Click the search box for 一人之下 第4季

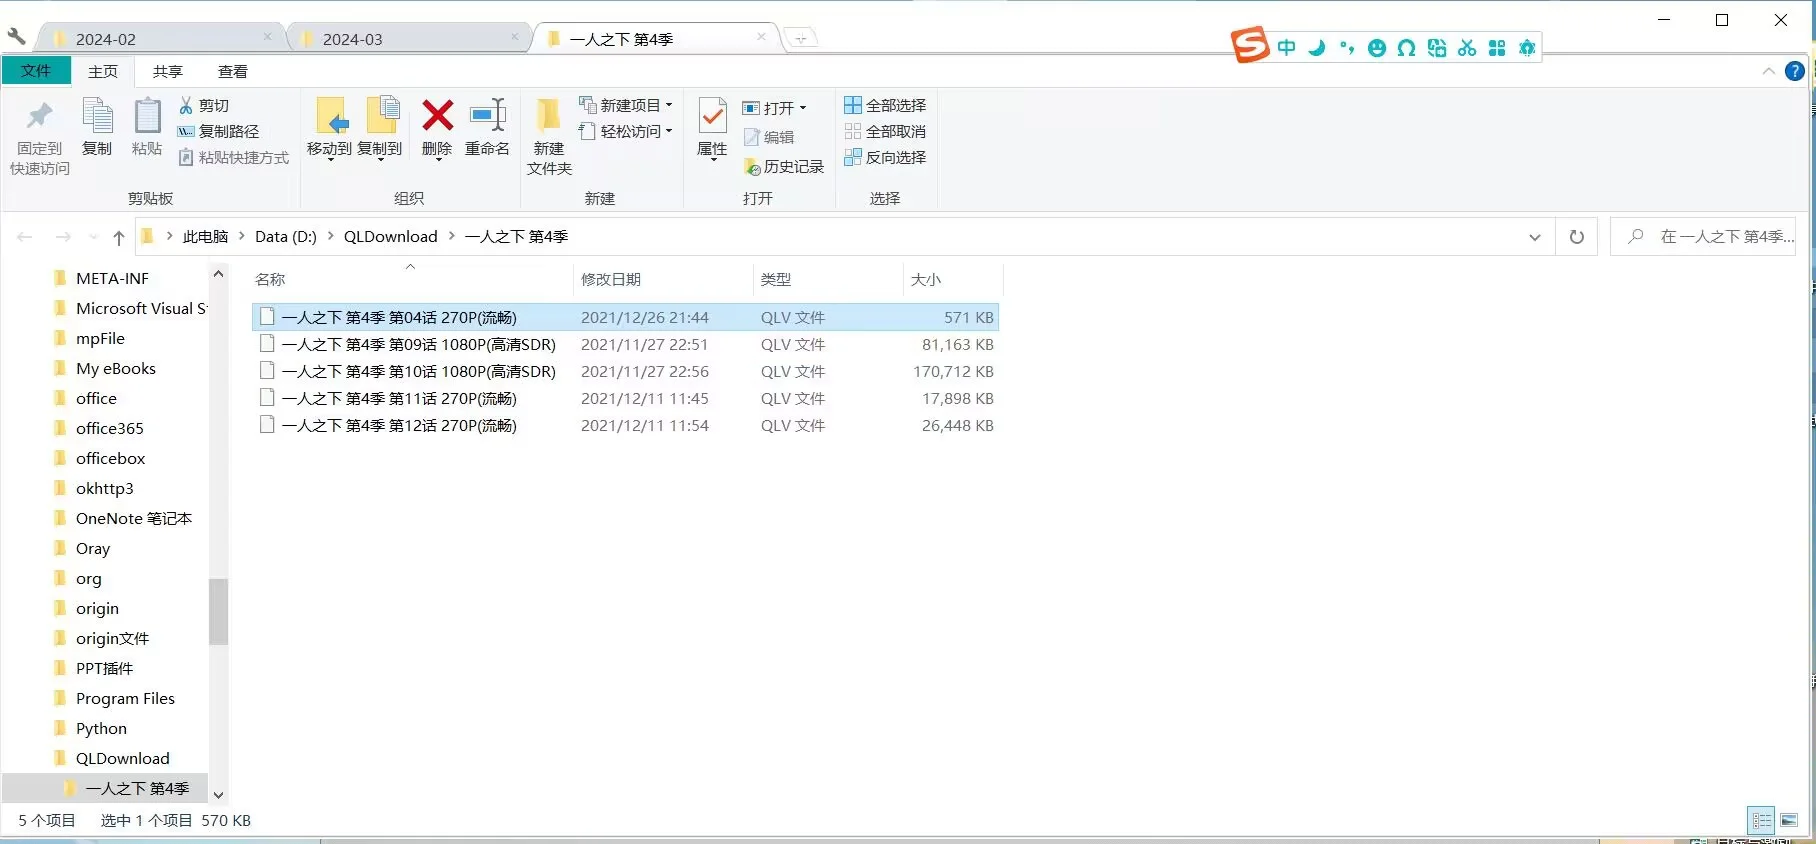click(x=1703, y=237)
